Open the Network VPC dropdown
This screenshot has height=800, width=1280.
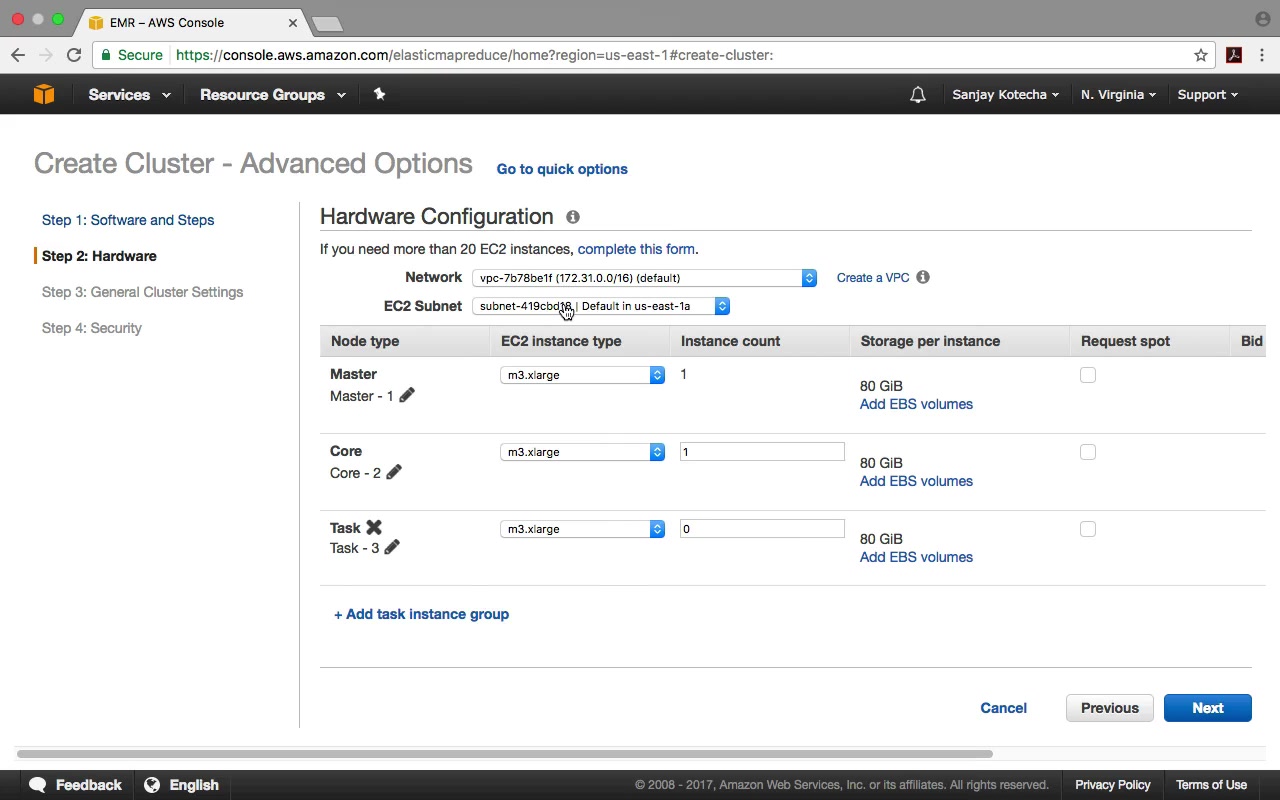coord(644,278)
